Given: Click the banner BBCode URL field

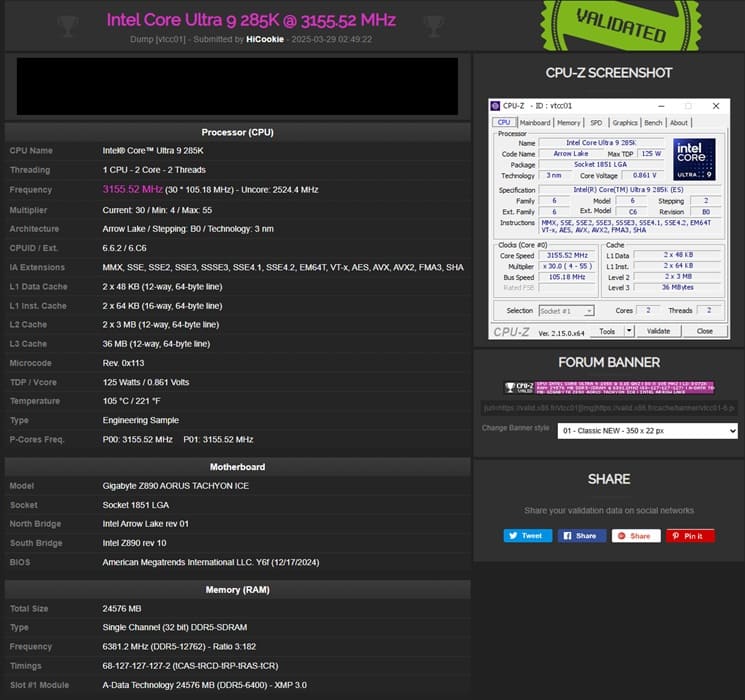Looking at the screenshot, I should pyautogui.click(x=609, y=408).
